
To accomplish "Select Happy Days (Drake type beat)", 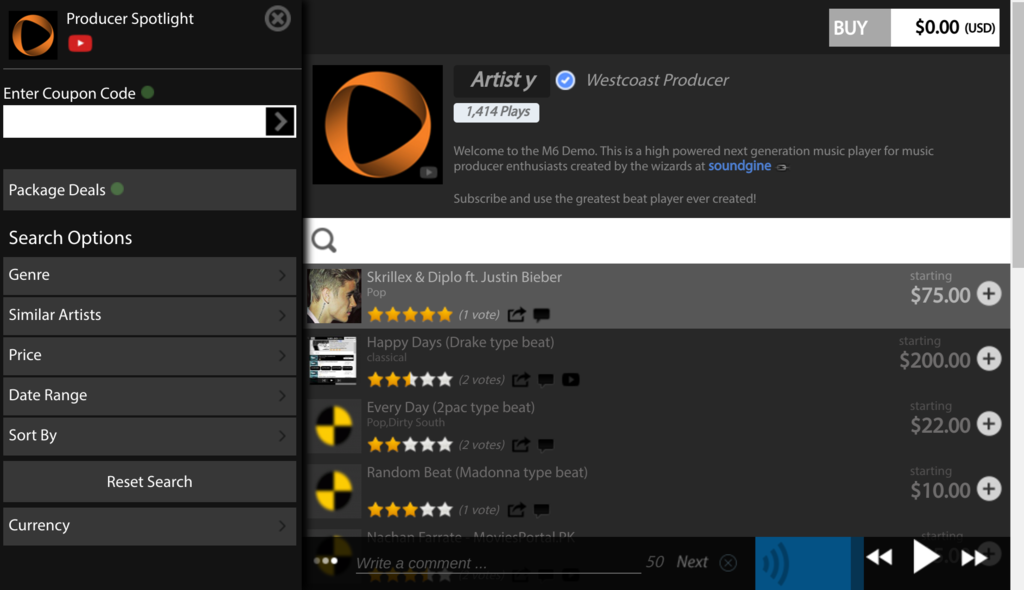I will (460, 342).
